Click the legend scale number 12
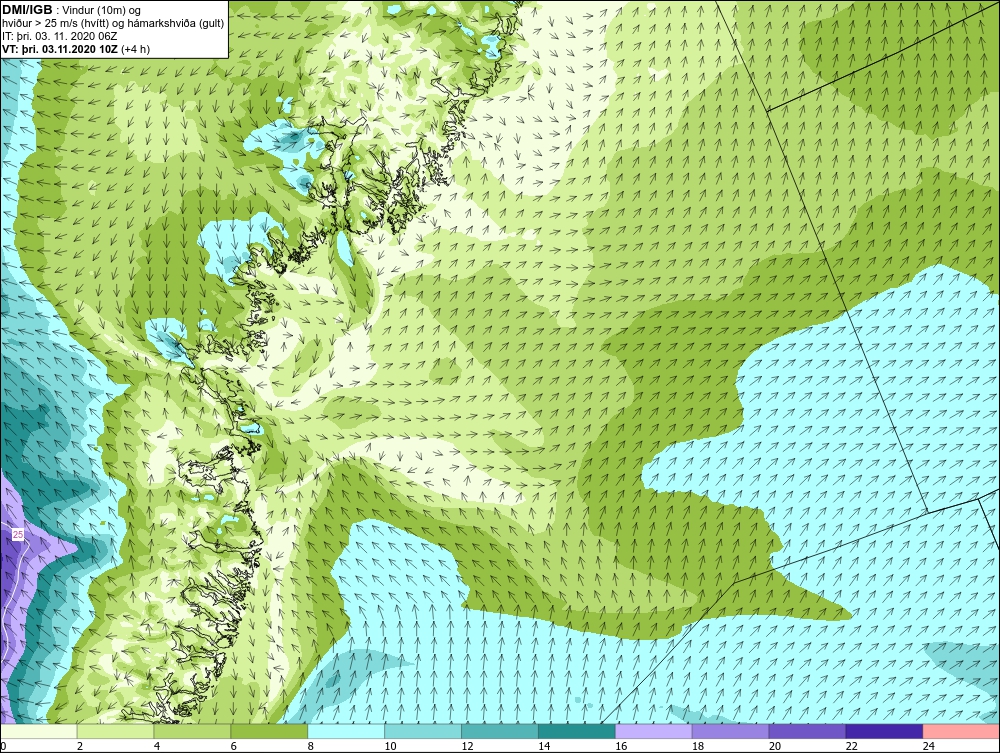Viewport: 1000px width, 753px height. 467,746
